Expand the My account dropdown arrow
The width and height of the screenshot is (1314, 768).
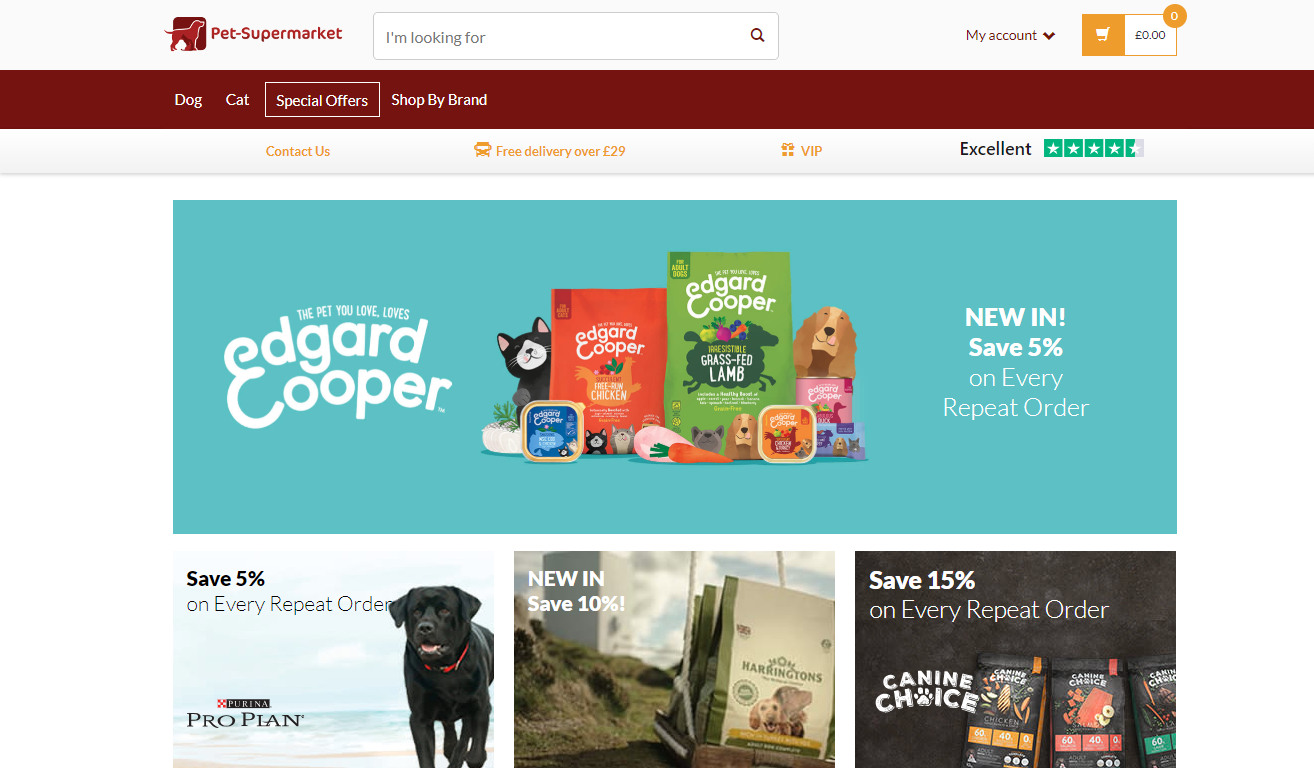point(1049,36)
